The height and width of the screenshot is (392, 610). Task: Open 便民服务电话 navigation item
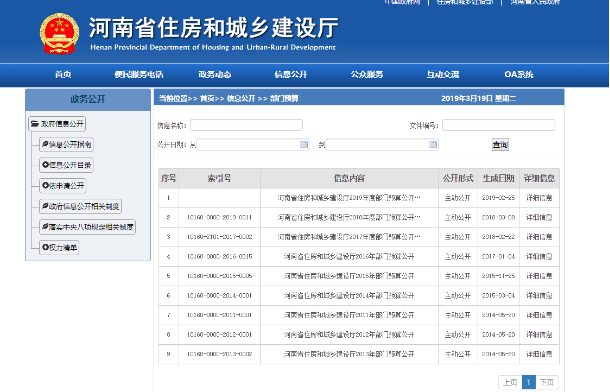coord(139,74)
